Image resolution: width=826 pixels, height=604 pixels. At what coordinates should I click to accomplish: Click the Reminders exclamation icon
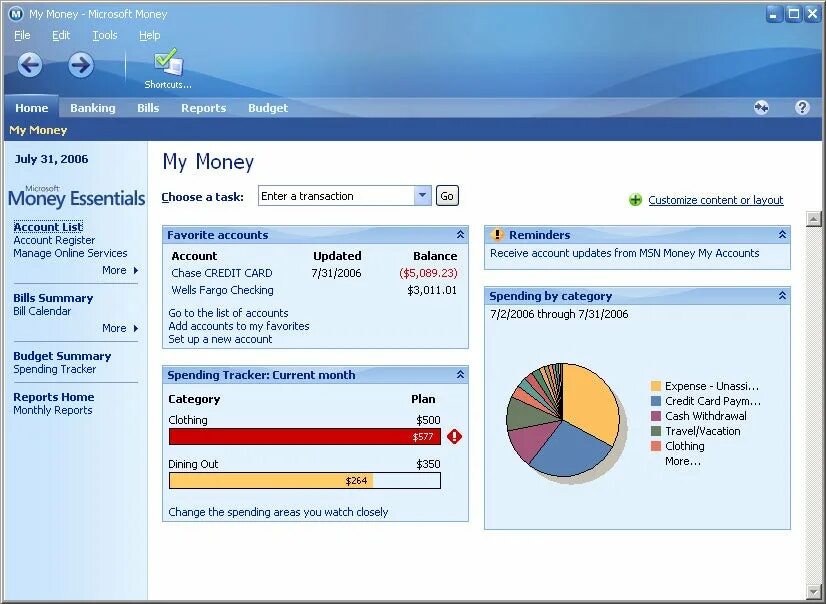coord(497,234)
